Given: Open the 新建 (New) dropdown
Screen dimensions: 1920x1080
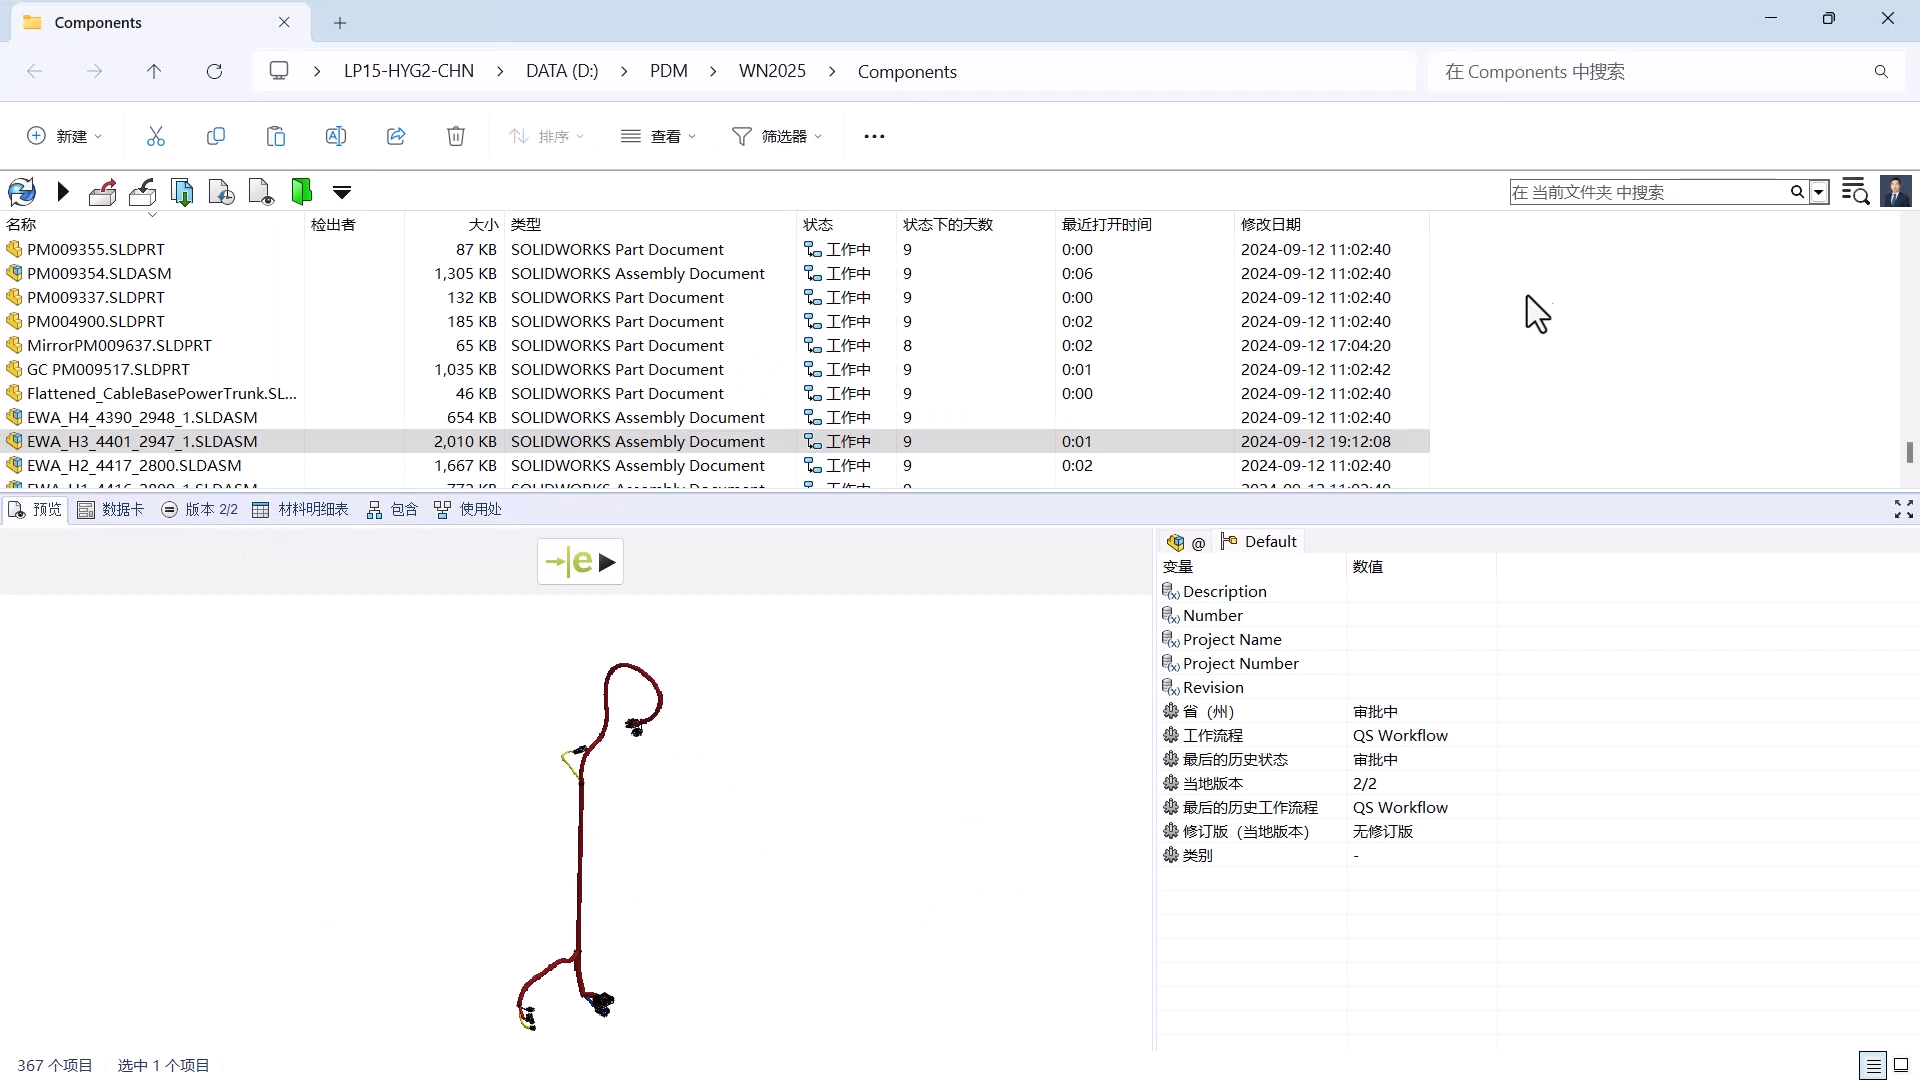Looking at the screenshot, I should [65, 136].
